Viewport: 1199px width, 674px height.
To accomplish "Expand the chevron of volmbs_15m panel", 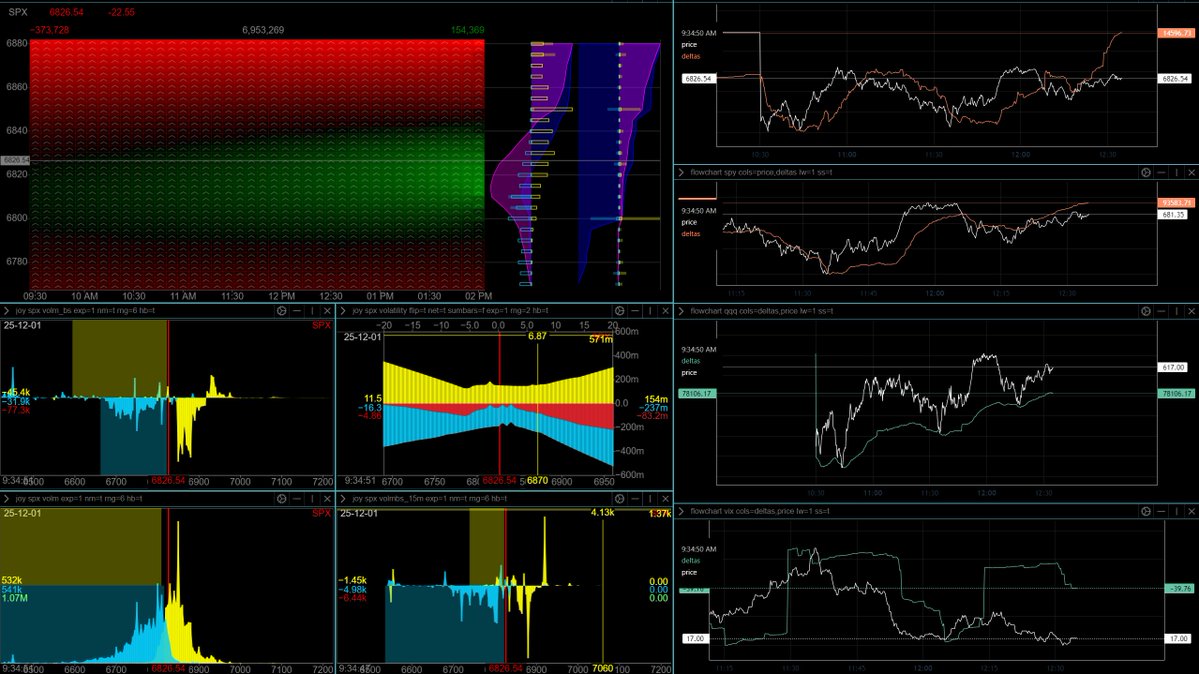I will pos(343,499).
